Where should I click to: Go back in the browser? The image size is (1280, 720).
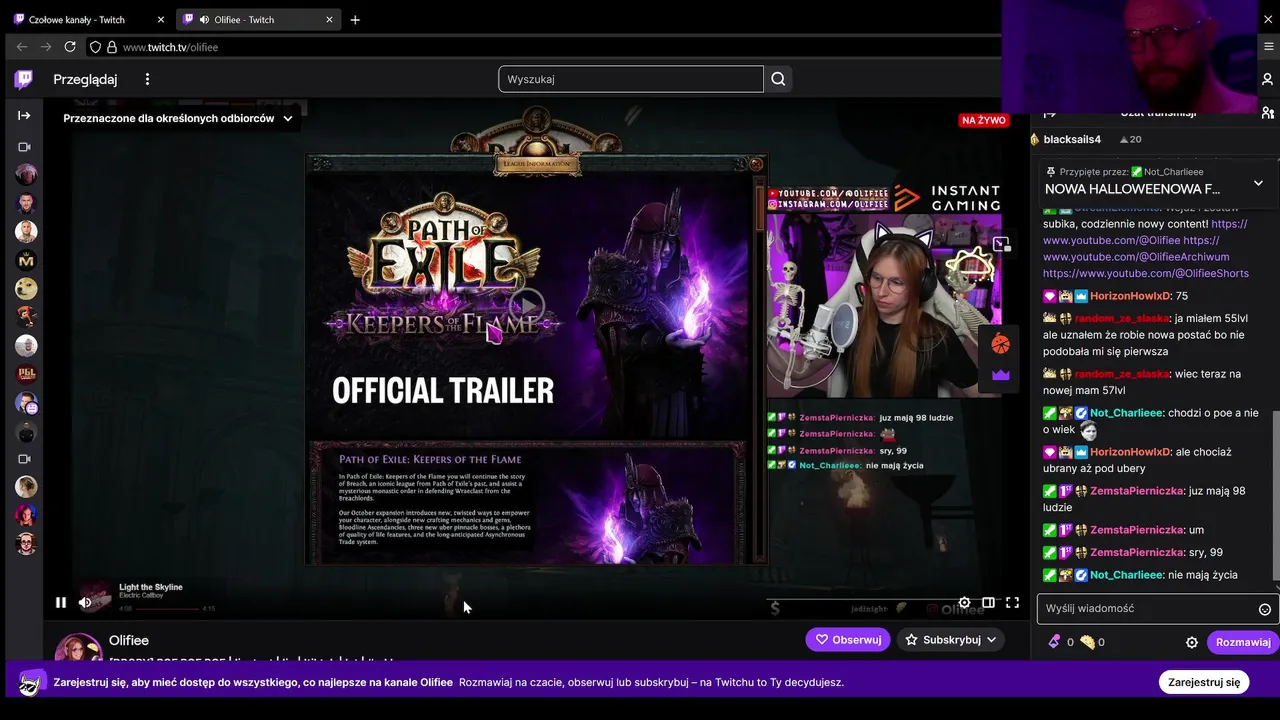(x=22, y=47)
